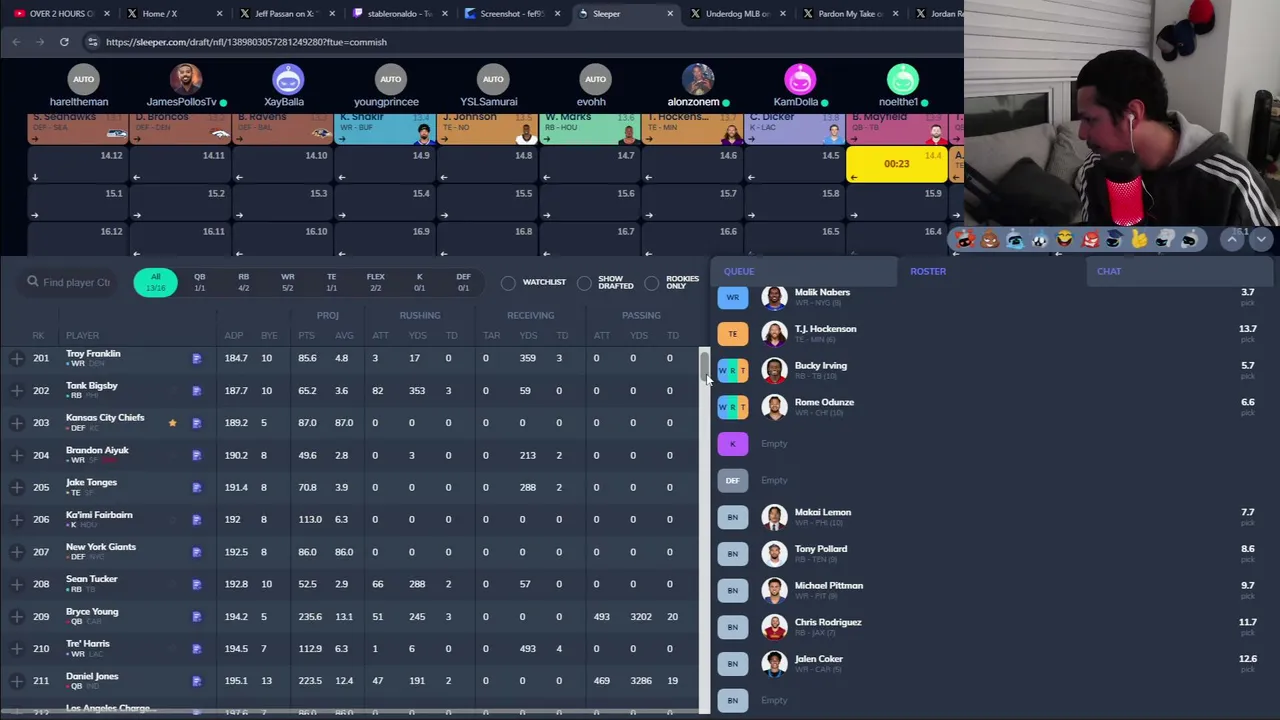Add Ka'imi Fairbairn via the plus icon
This screenshot has height=720, width=1280.
[16, 519]
